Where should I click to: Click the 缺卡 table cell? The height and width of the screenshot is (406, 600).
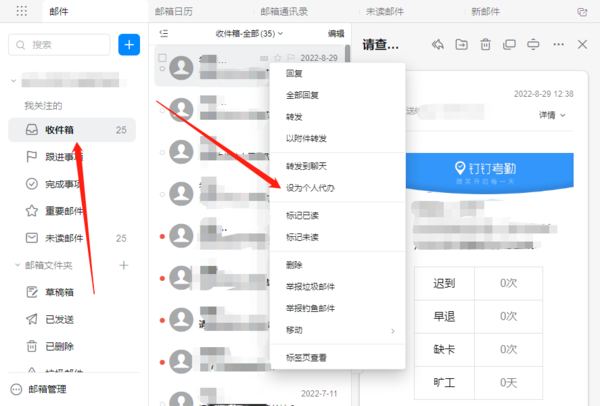pos(444,349)
